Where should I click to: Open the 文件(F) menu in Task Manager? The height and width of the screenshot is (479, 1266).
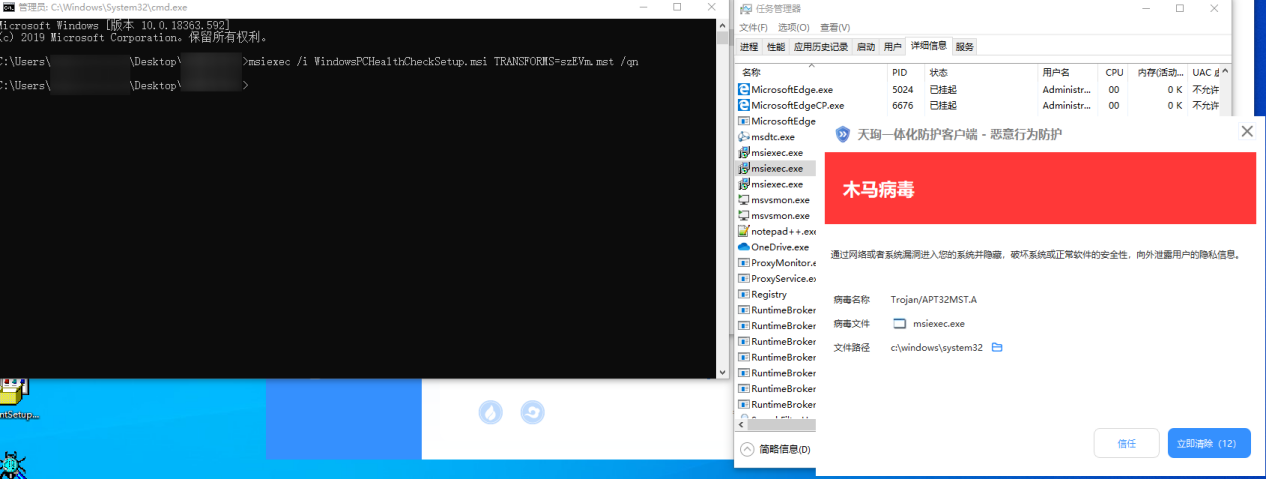(x=753, y=27)
